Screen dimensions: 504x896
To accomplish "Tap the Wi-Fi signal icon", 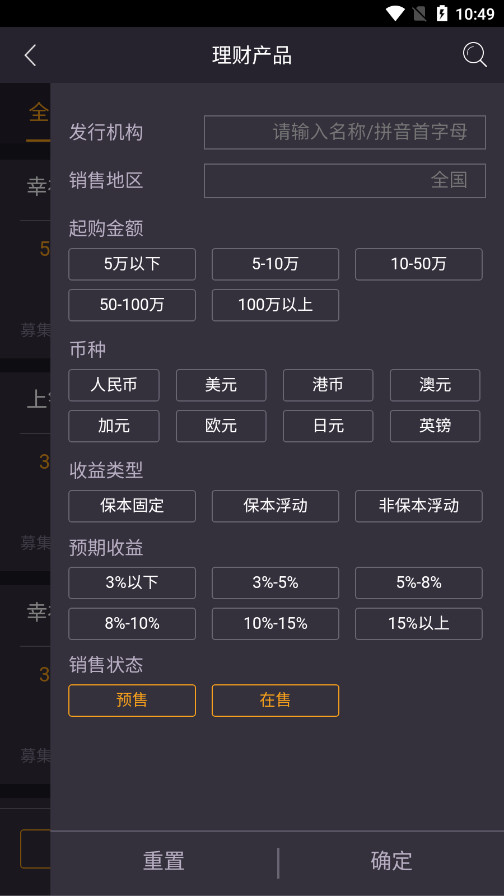I will [395, 13].
